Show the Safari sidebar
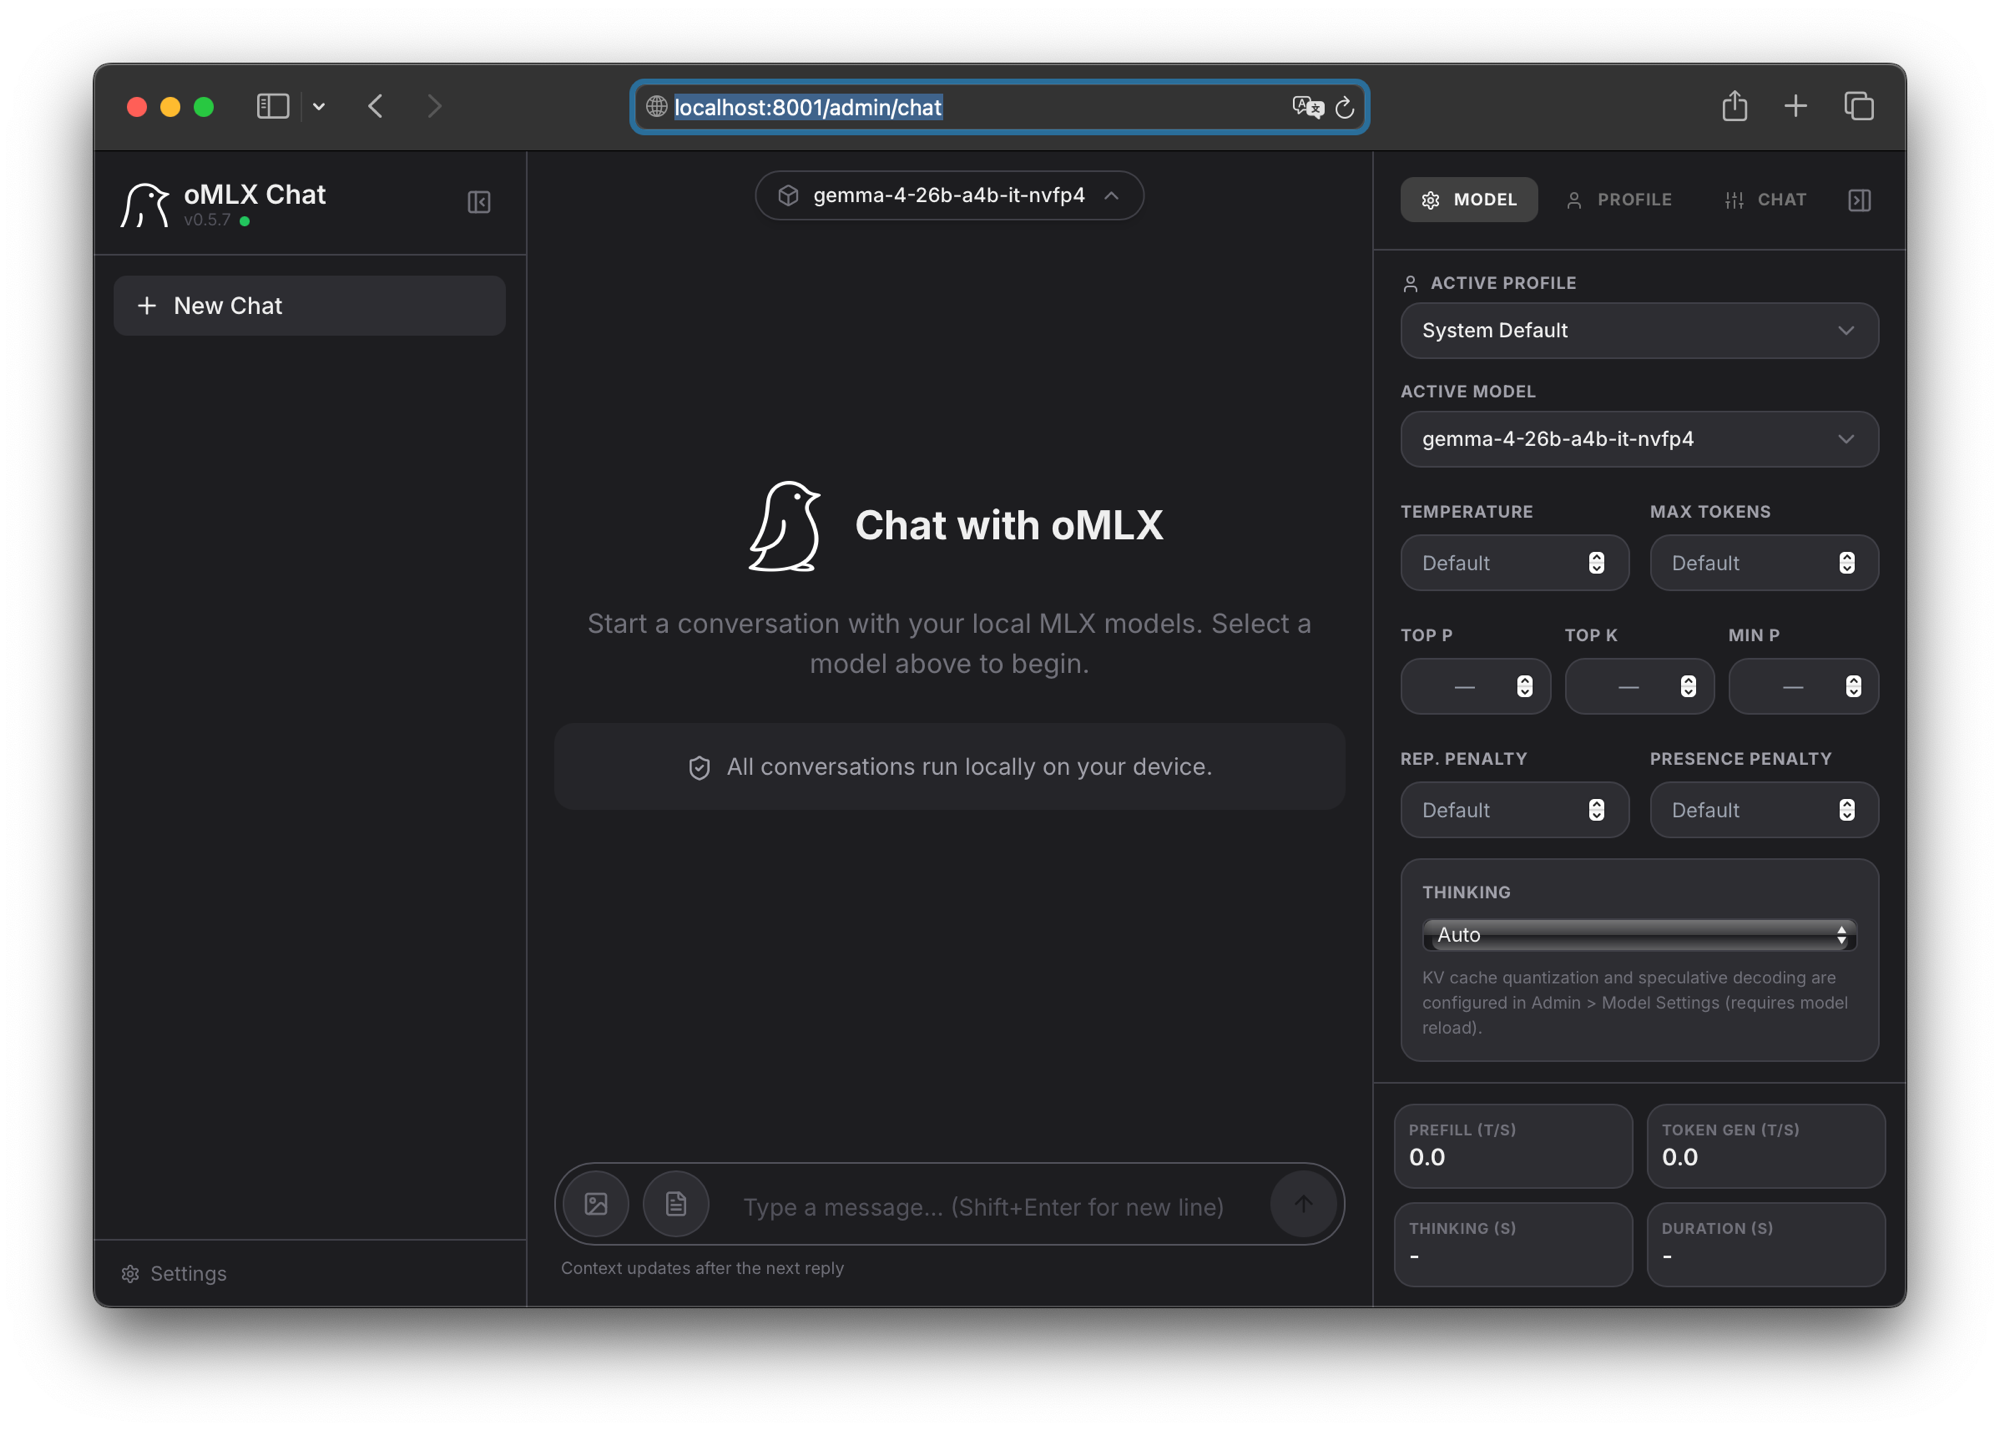This screenshot has width=2000, height=1431. click(x=272, y=106)
